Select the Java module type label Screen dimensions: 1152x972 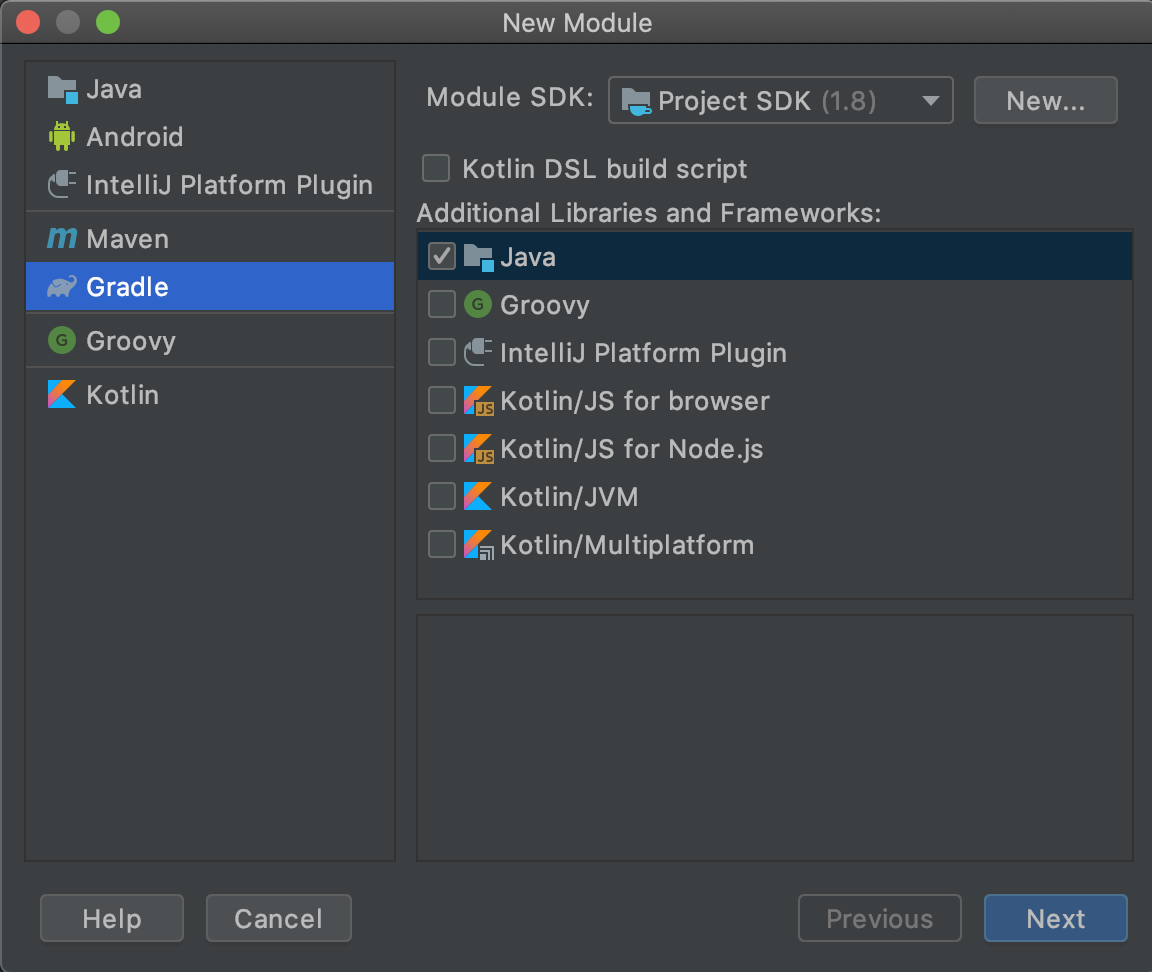114,90
